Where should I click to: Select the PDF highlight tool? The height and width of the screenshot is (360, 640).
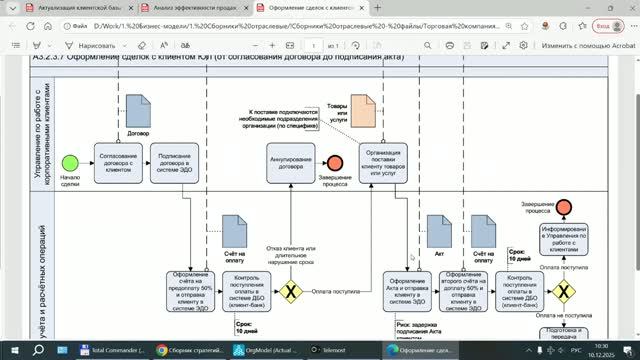(x=37, y=45)
